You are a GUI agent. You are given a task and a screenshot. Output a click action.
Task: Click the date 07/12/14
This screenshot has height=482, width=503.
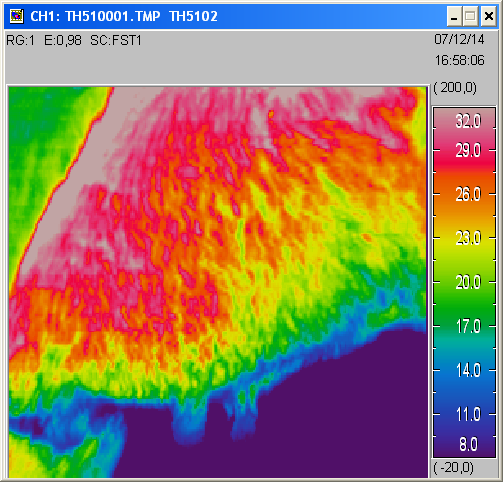point(459,39)
